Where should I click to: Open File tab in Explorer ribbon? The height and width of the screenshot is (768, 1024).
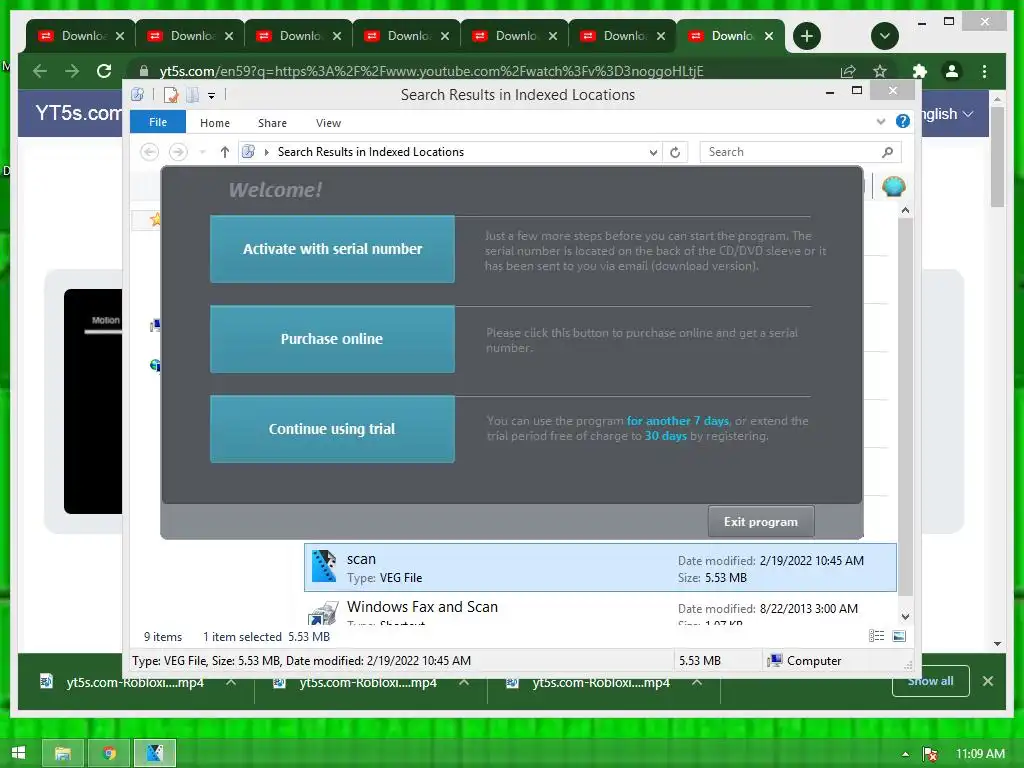158,122
